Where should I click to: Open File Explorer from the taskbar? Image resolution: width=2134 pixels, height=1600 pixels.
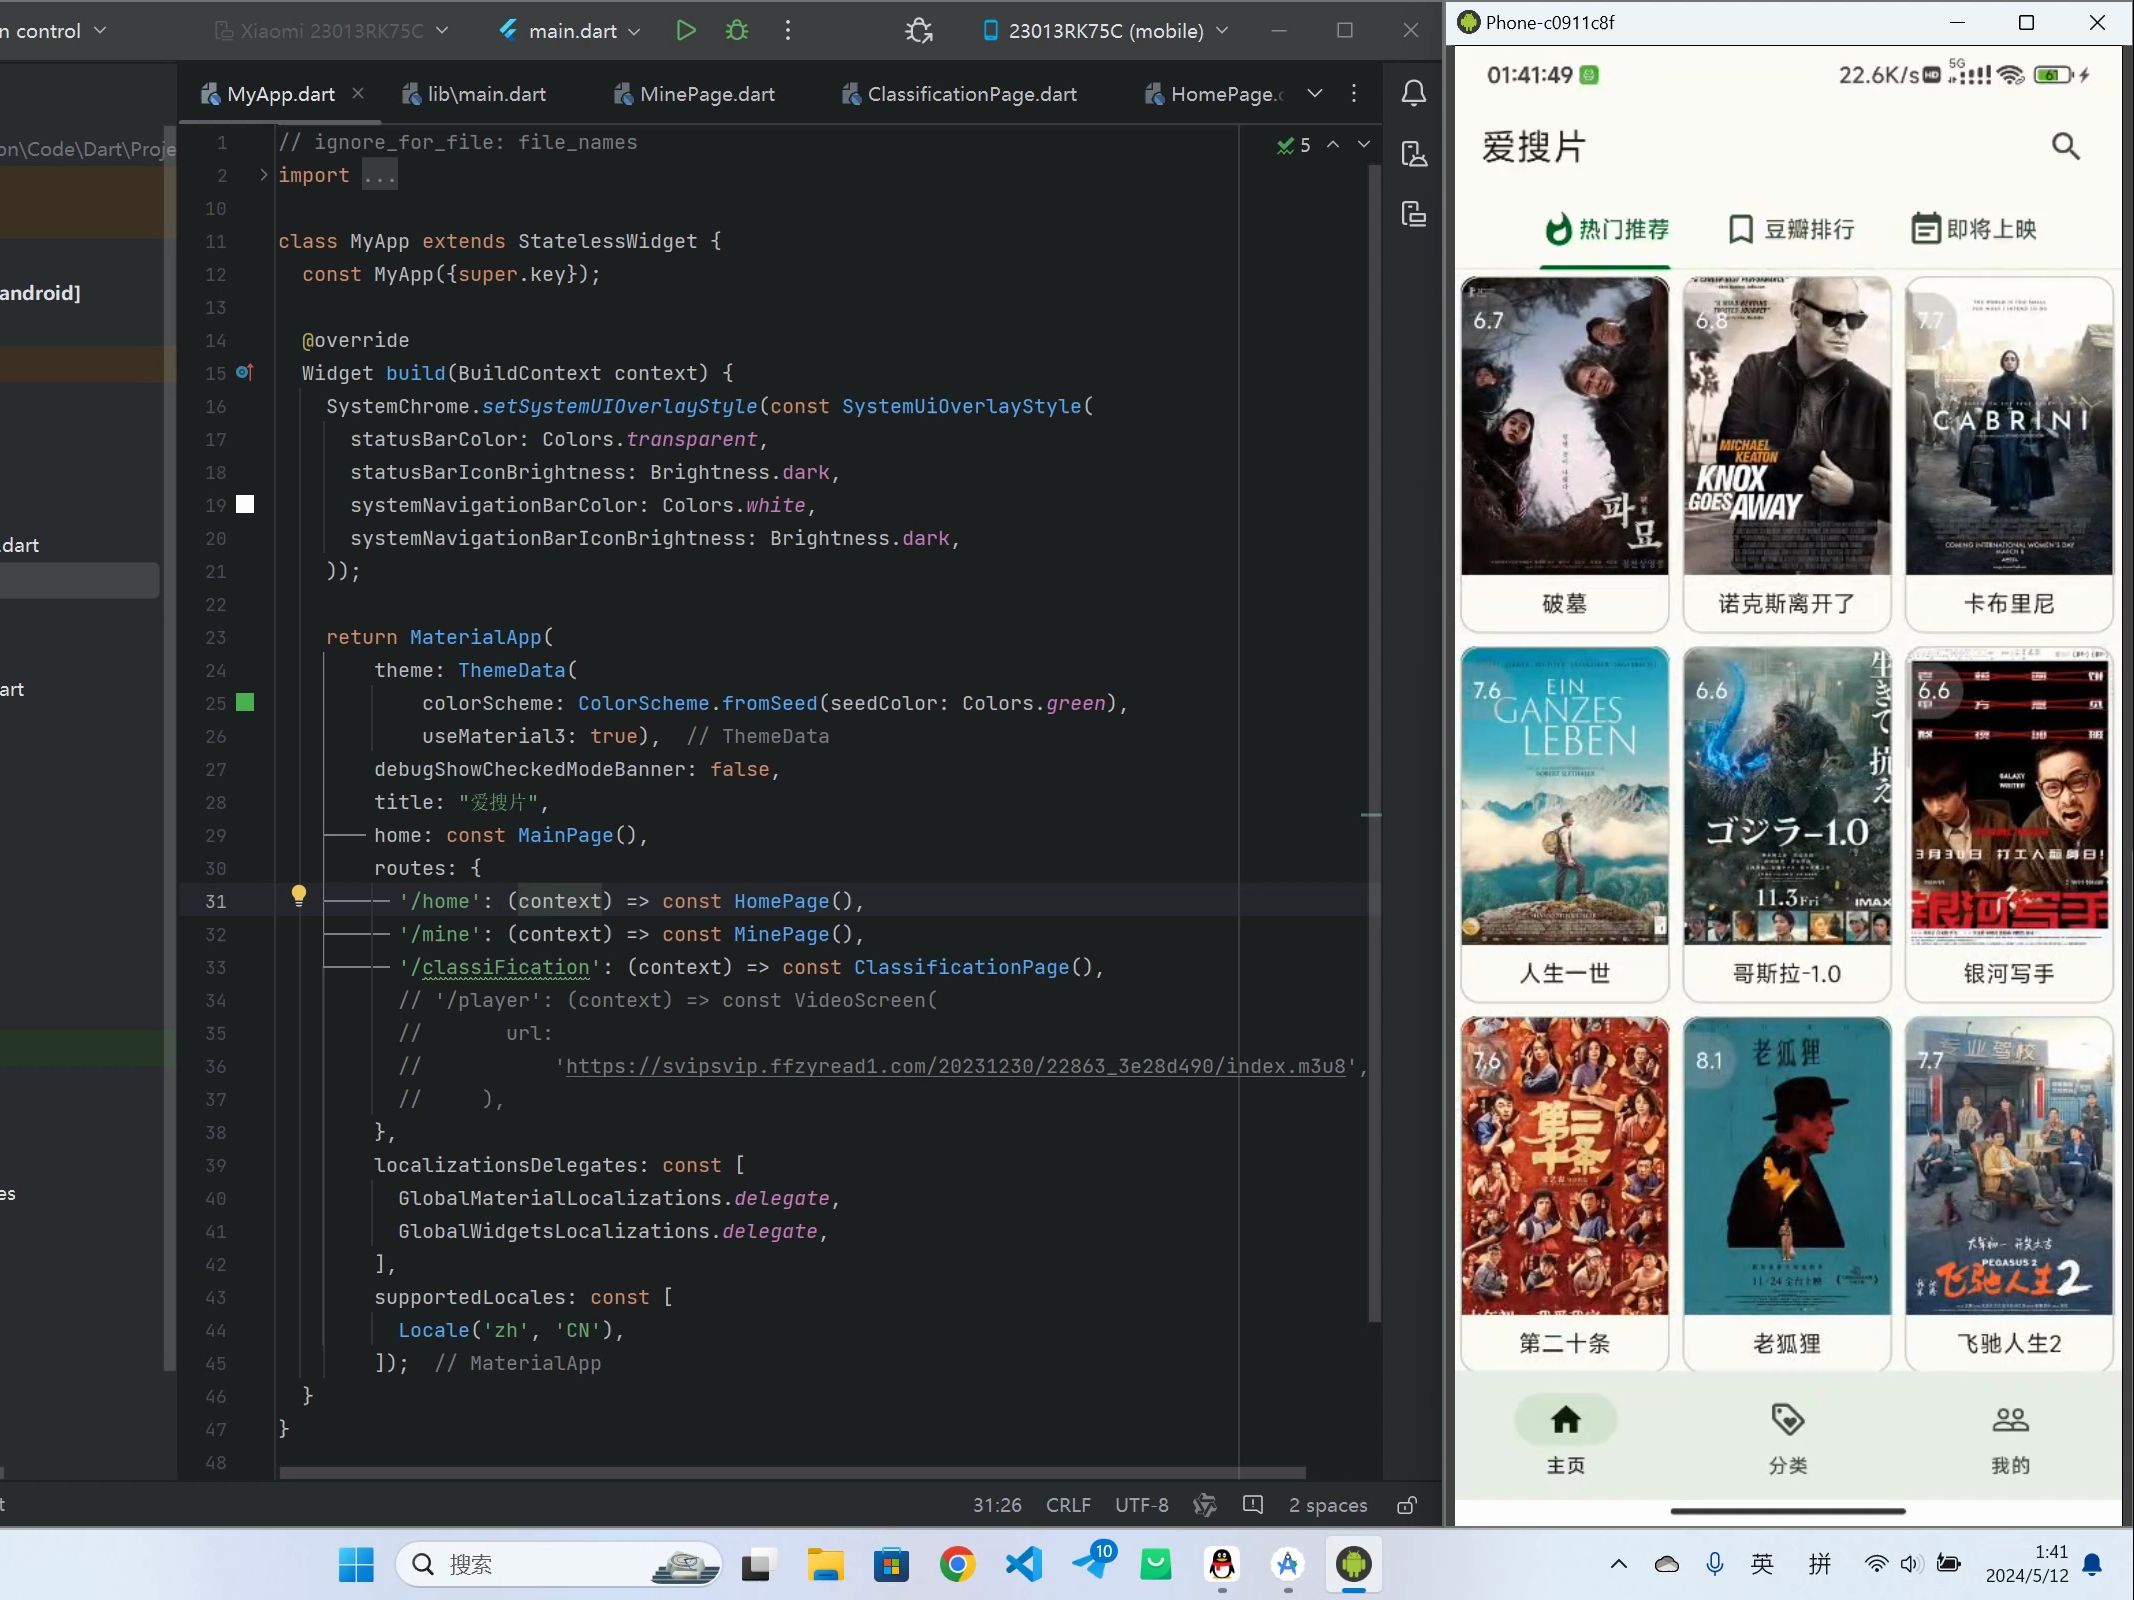[x=825, y=1564]
